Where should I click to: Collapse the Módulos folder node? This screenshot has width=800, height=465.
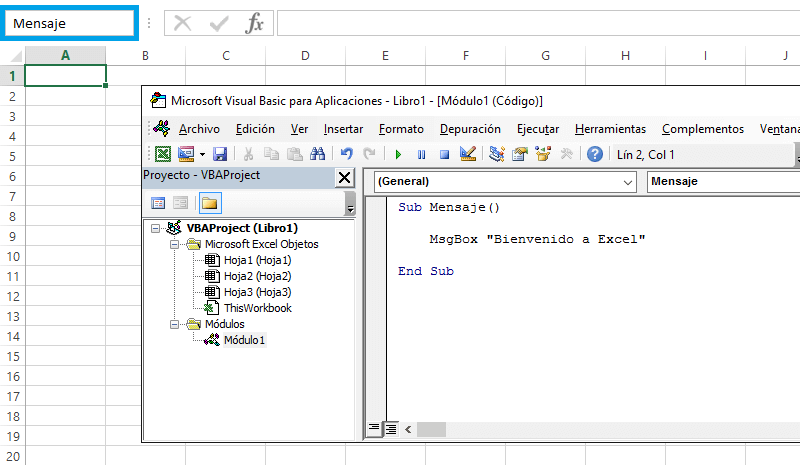pos(174,324)
